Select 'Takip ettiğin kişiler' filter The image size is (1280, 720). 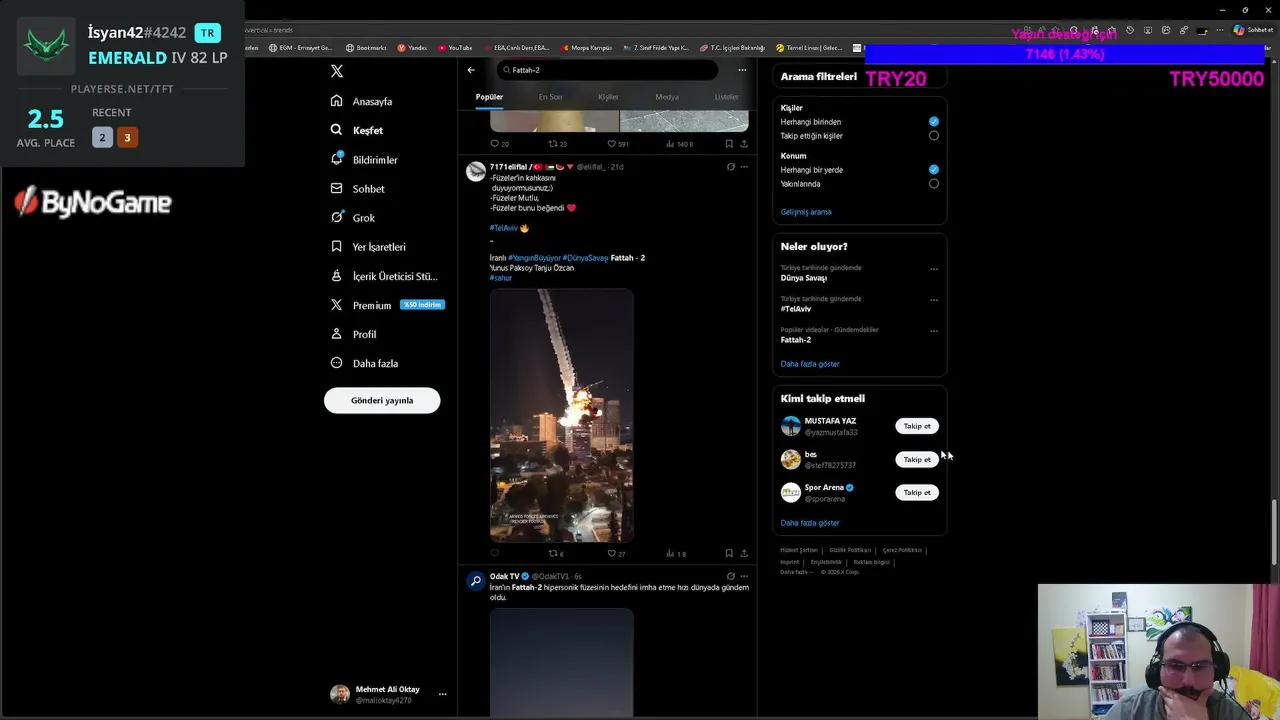point(933,136)
